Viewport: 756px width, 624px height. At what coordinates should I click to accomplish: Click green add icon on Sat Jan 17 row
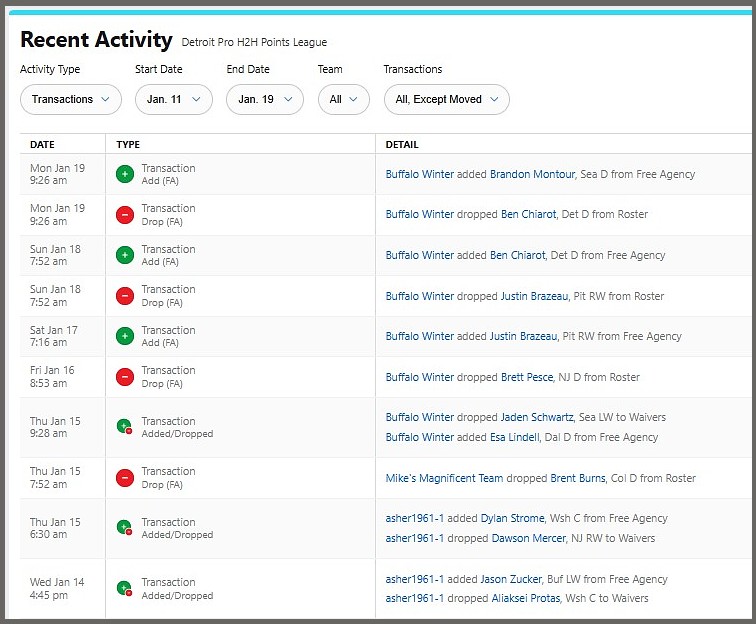[125, 336]
